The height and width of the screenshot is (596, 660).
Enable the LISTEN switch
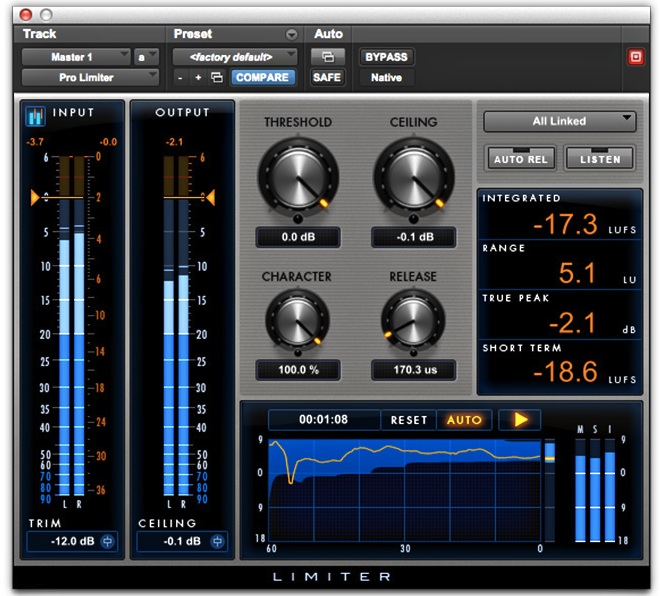tap(599, 157)
